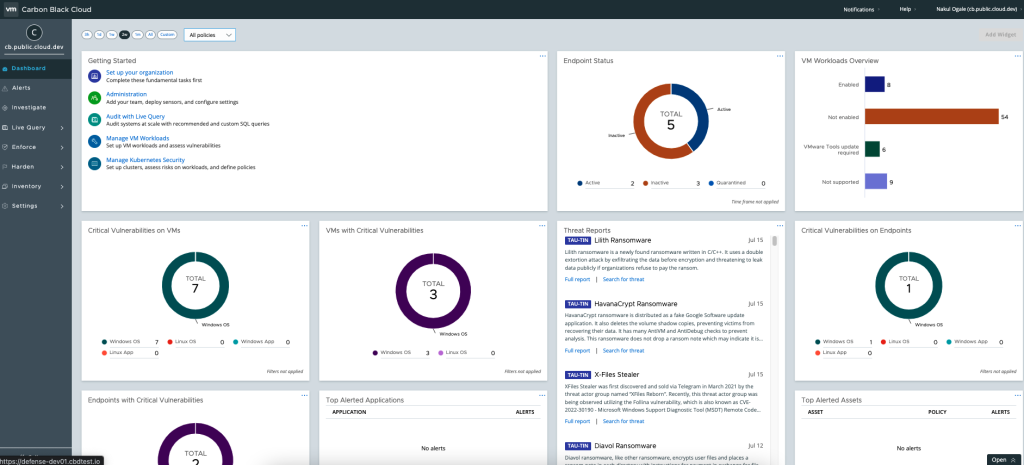Open Full report for X-Files Stealer
The width and height of the screenshot is (1024, 465).
tap(577, 421)
